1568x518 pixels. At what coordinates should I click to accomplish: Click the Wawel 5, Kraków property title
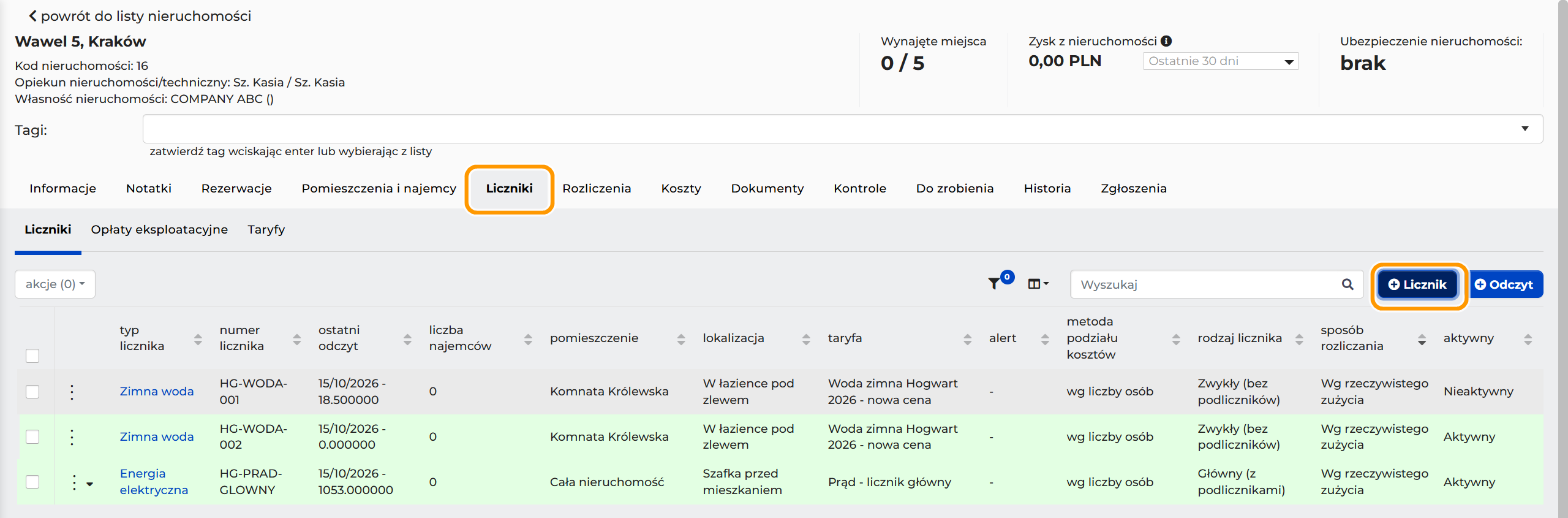(x=81, y=42)
